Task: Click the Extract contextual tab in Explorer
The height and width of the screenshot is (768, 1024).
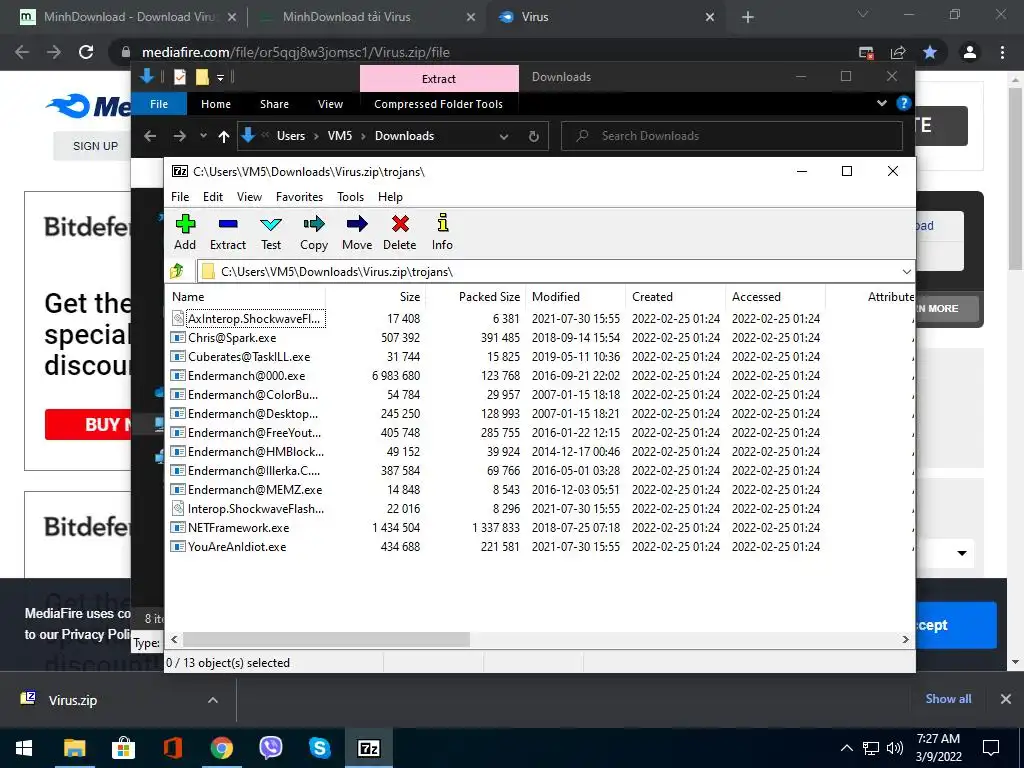Action: [x=439, y=78]
